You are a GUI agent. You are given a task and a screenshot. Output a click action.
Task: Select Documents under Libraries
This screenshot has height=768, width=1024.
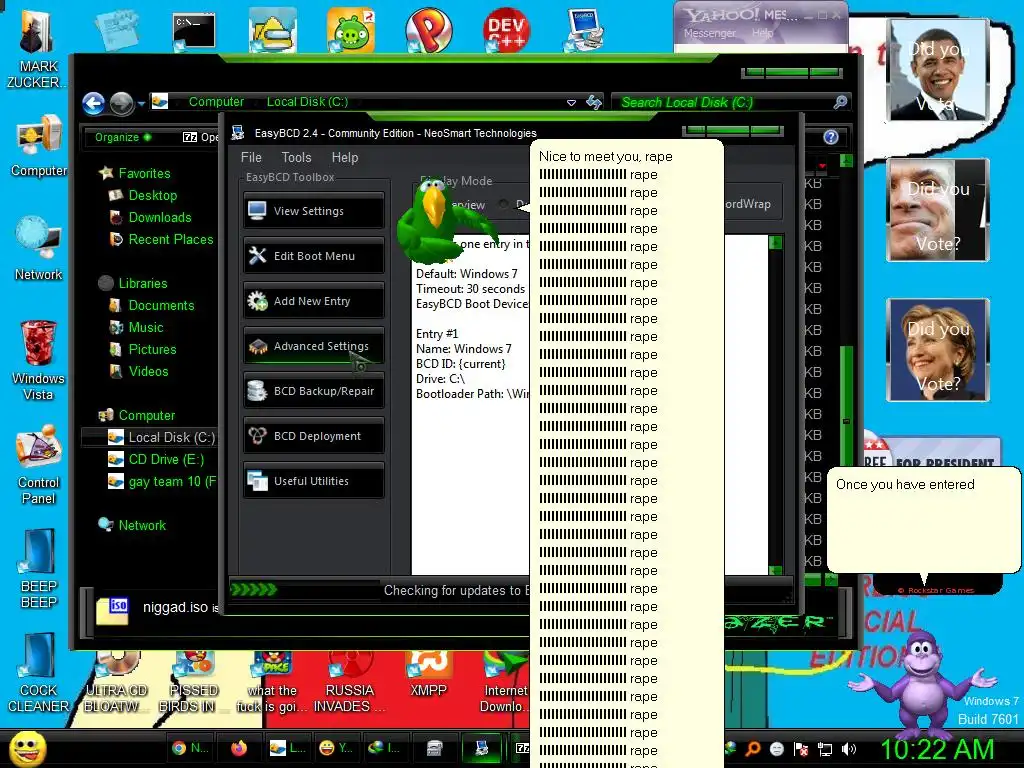pyautogui.click(x=152, y=306)
